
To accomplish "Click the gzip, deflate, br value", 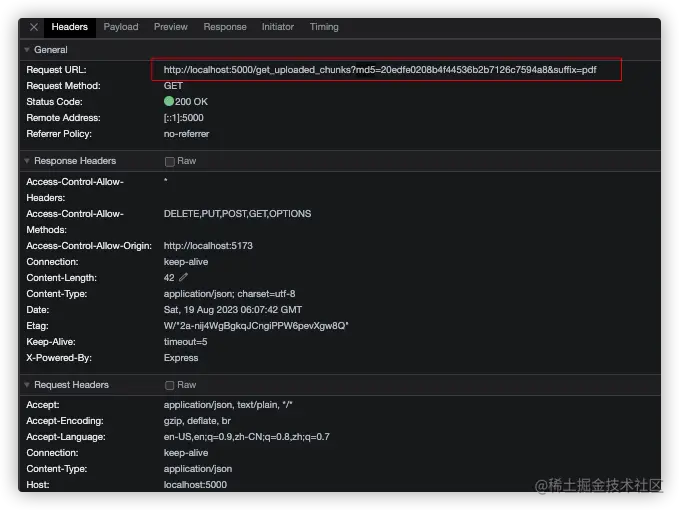I will click(197, 421).
